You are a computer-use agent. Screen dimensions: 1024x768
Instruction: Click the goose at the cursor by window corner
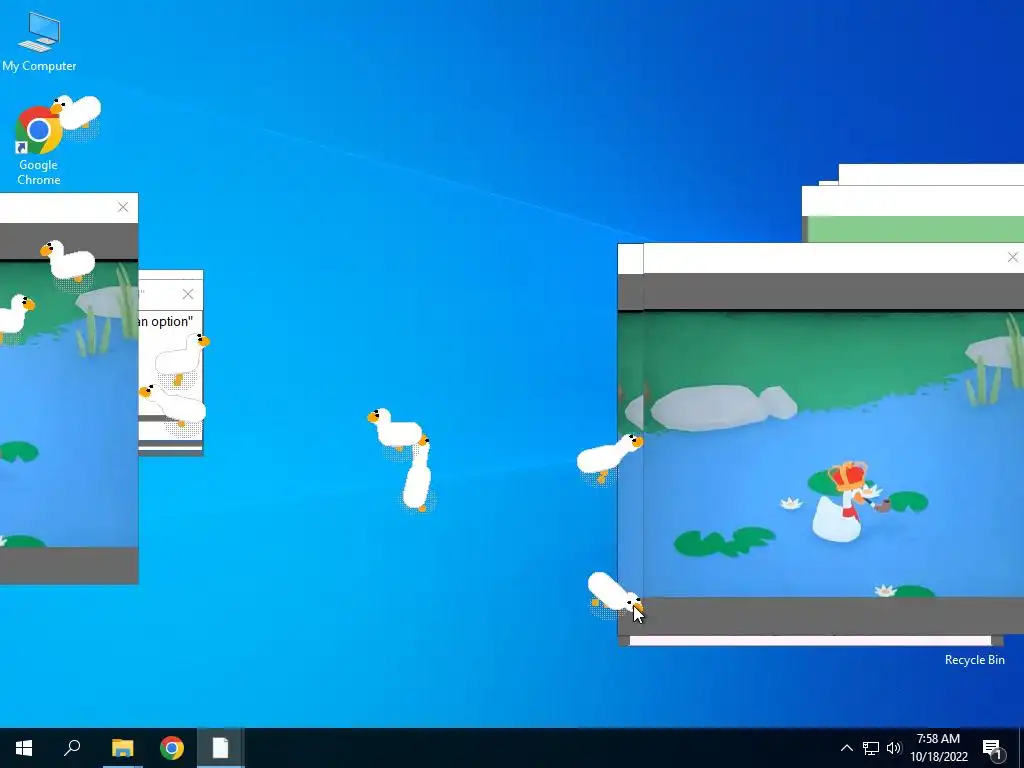614,594
